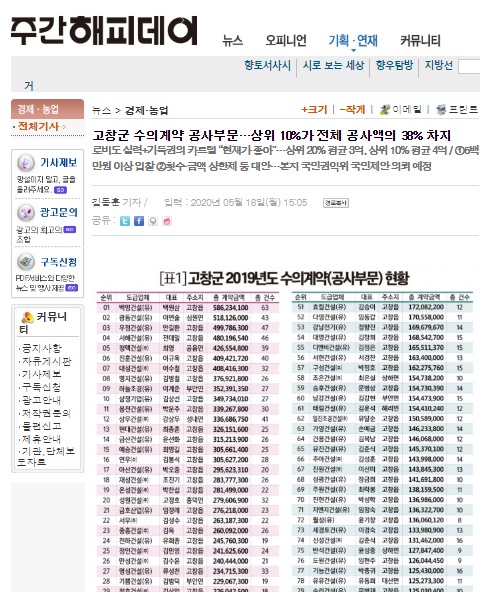Click the 주간해피데이 site logo
Image resolution: width=480 pixels, height=592 pixels.
tap(104, 31)
